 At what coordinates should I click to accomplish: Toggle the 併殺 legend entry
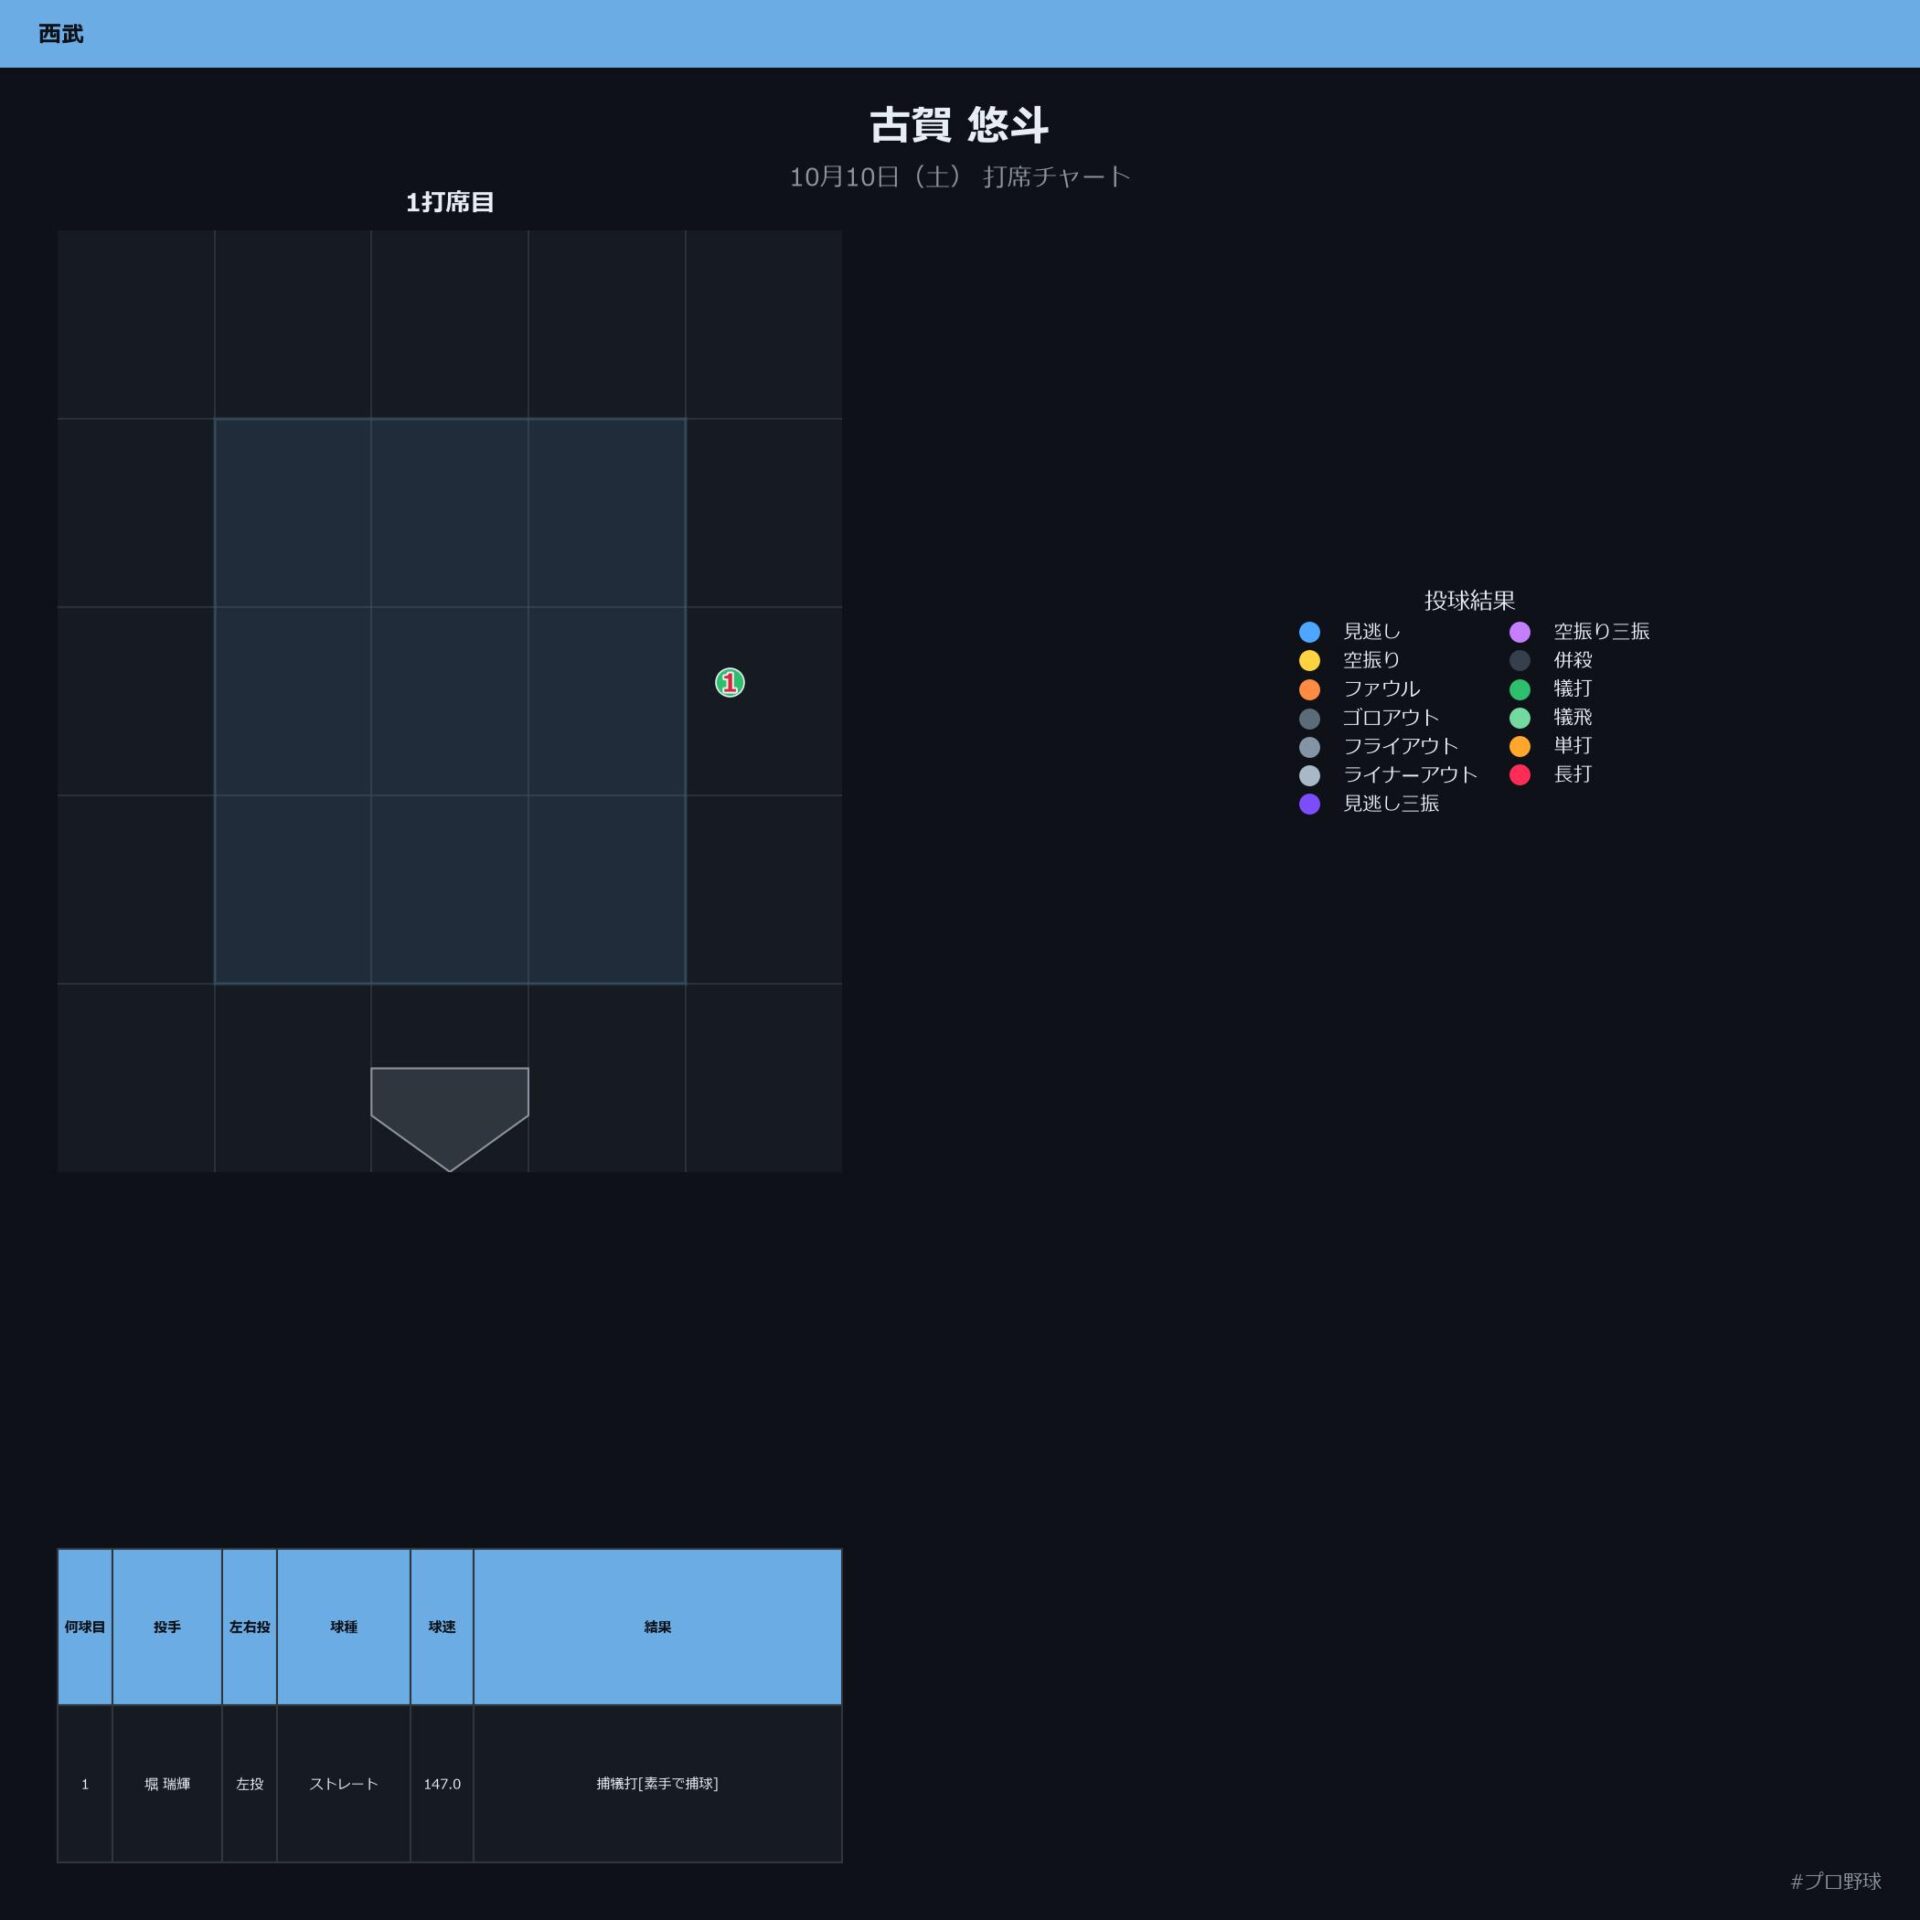1550,660
